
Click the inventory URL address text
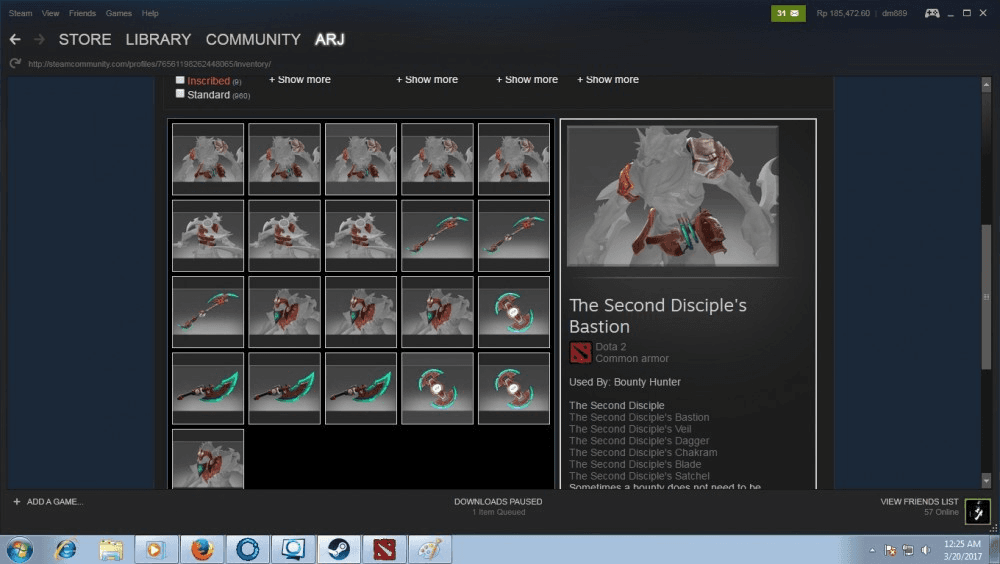(149, 64)
